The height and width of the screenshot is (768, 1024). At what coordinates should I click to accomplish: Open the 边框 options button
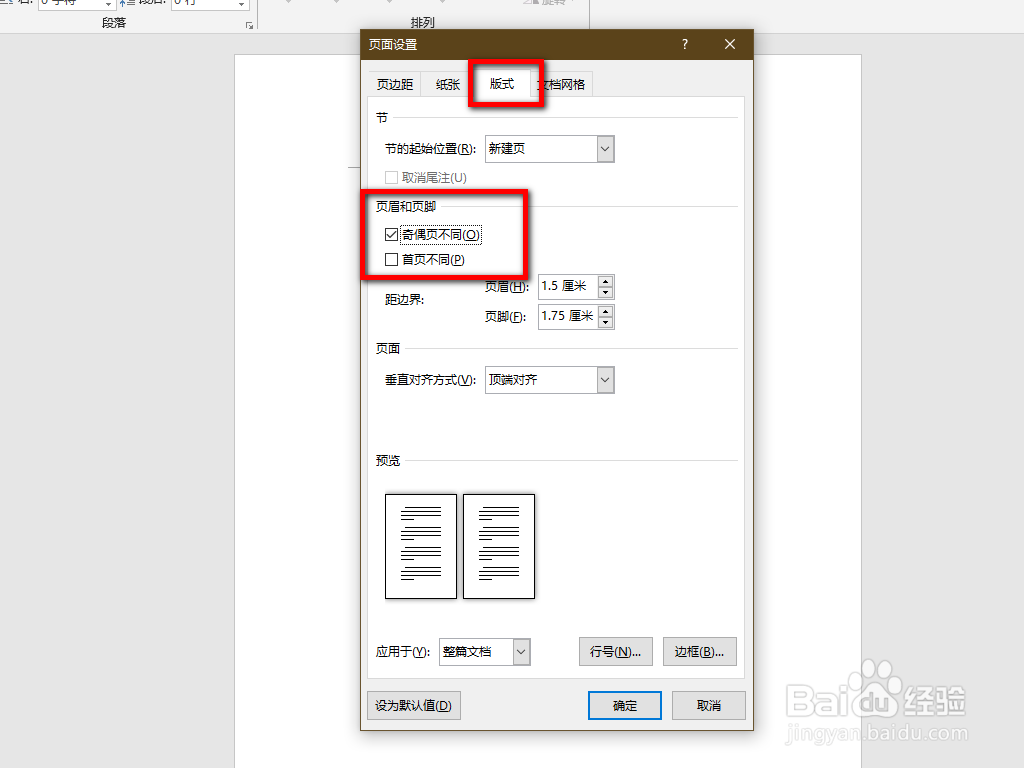pyautogui.click(x=699, y=652)
